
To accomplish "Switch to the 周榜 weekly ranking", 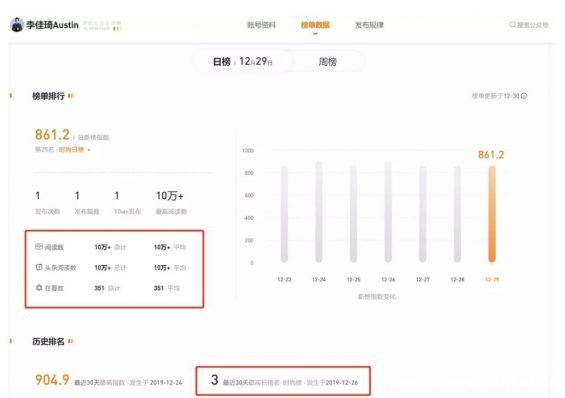I will [x=328, y=62].
